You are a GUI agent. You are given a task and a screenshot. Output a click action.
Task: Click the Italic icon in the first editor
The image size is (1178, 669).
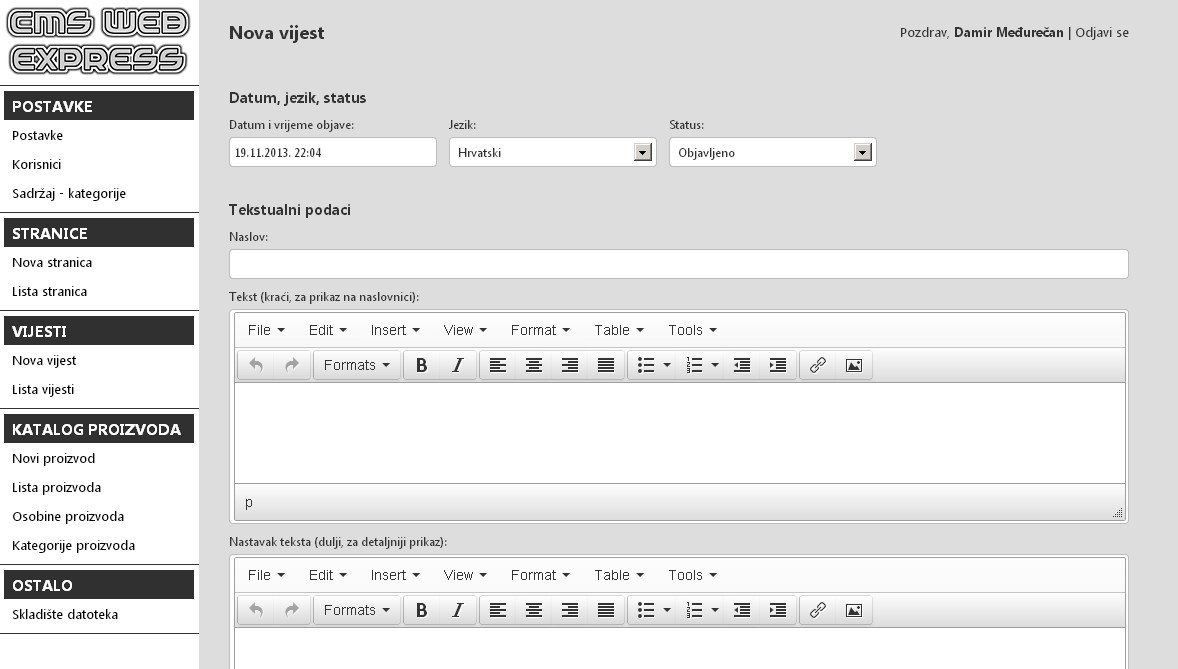(457, 364)
